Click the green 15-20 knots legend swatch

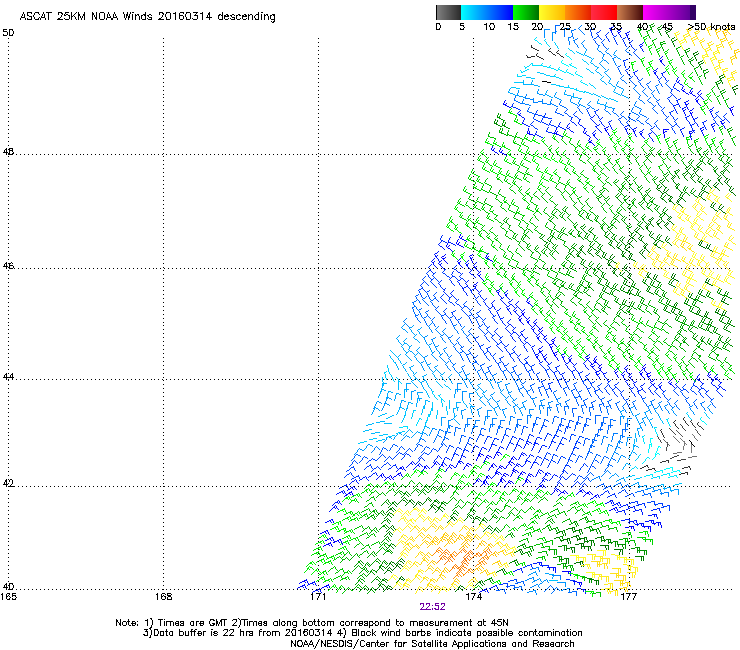(x=526, y=12)
